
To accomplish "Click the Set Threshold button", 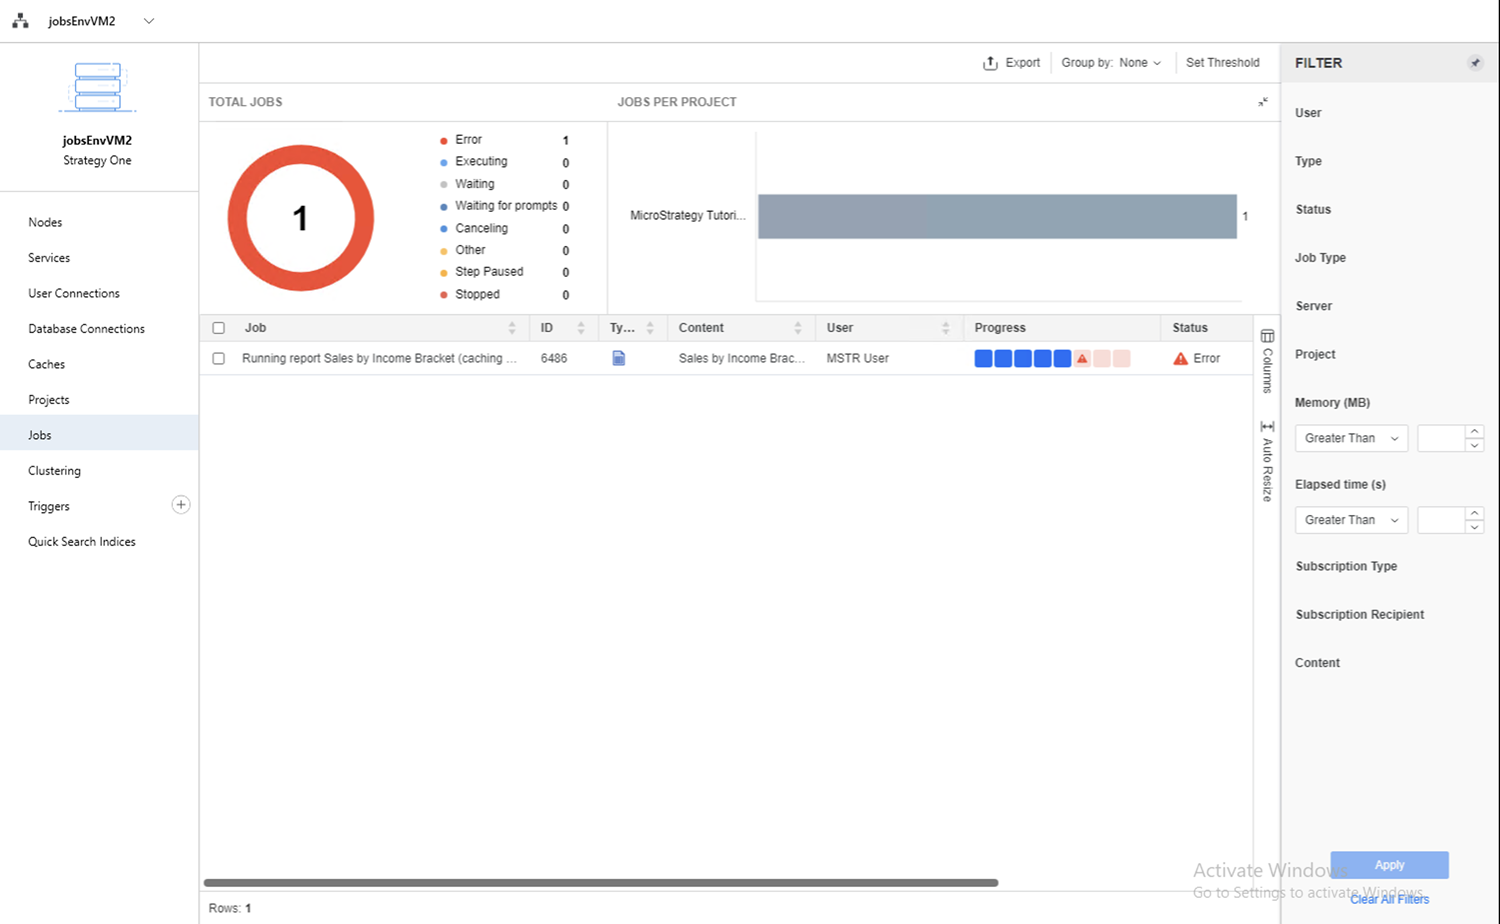I will pyautogui.click(x=1222, y=63).
